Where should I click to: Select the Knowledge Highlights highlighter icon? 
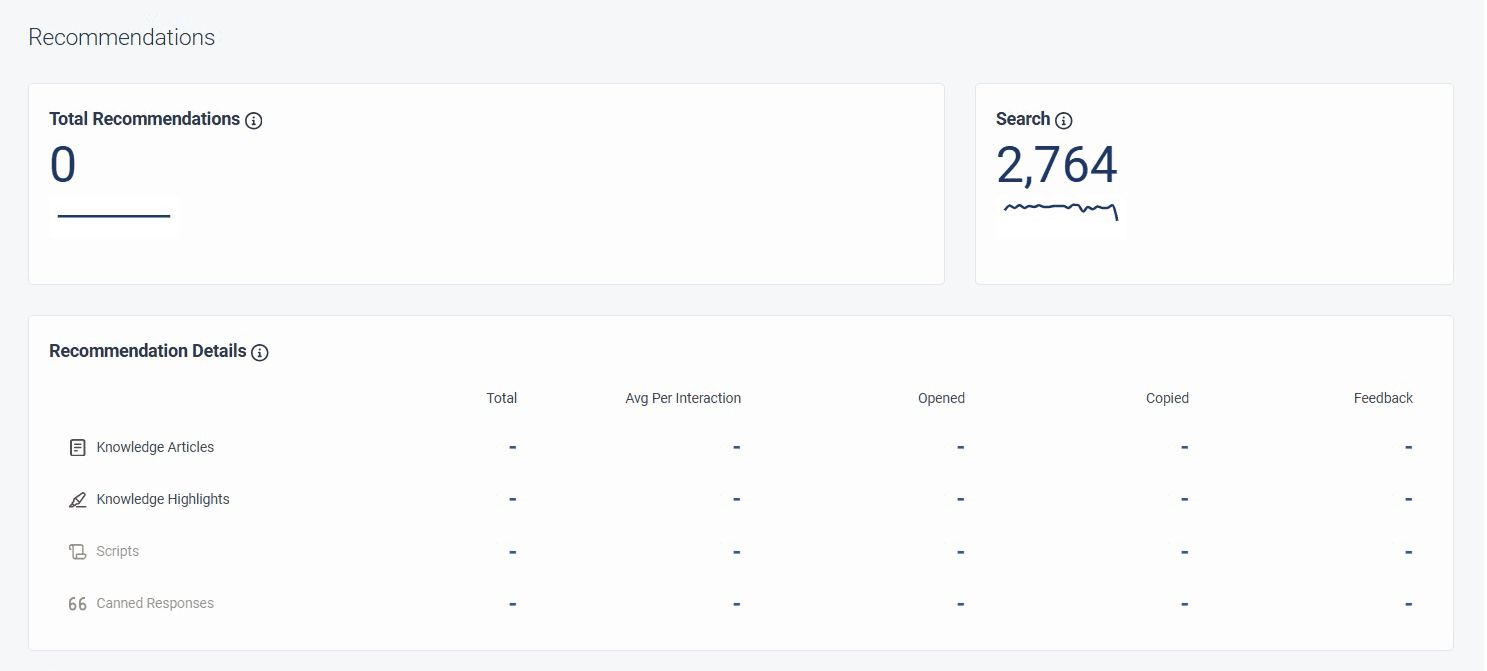pos(78,499)
